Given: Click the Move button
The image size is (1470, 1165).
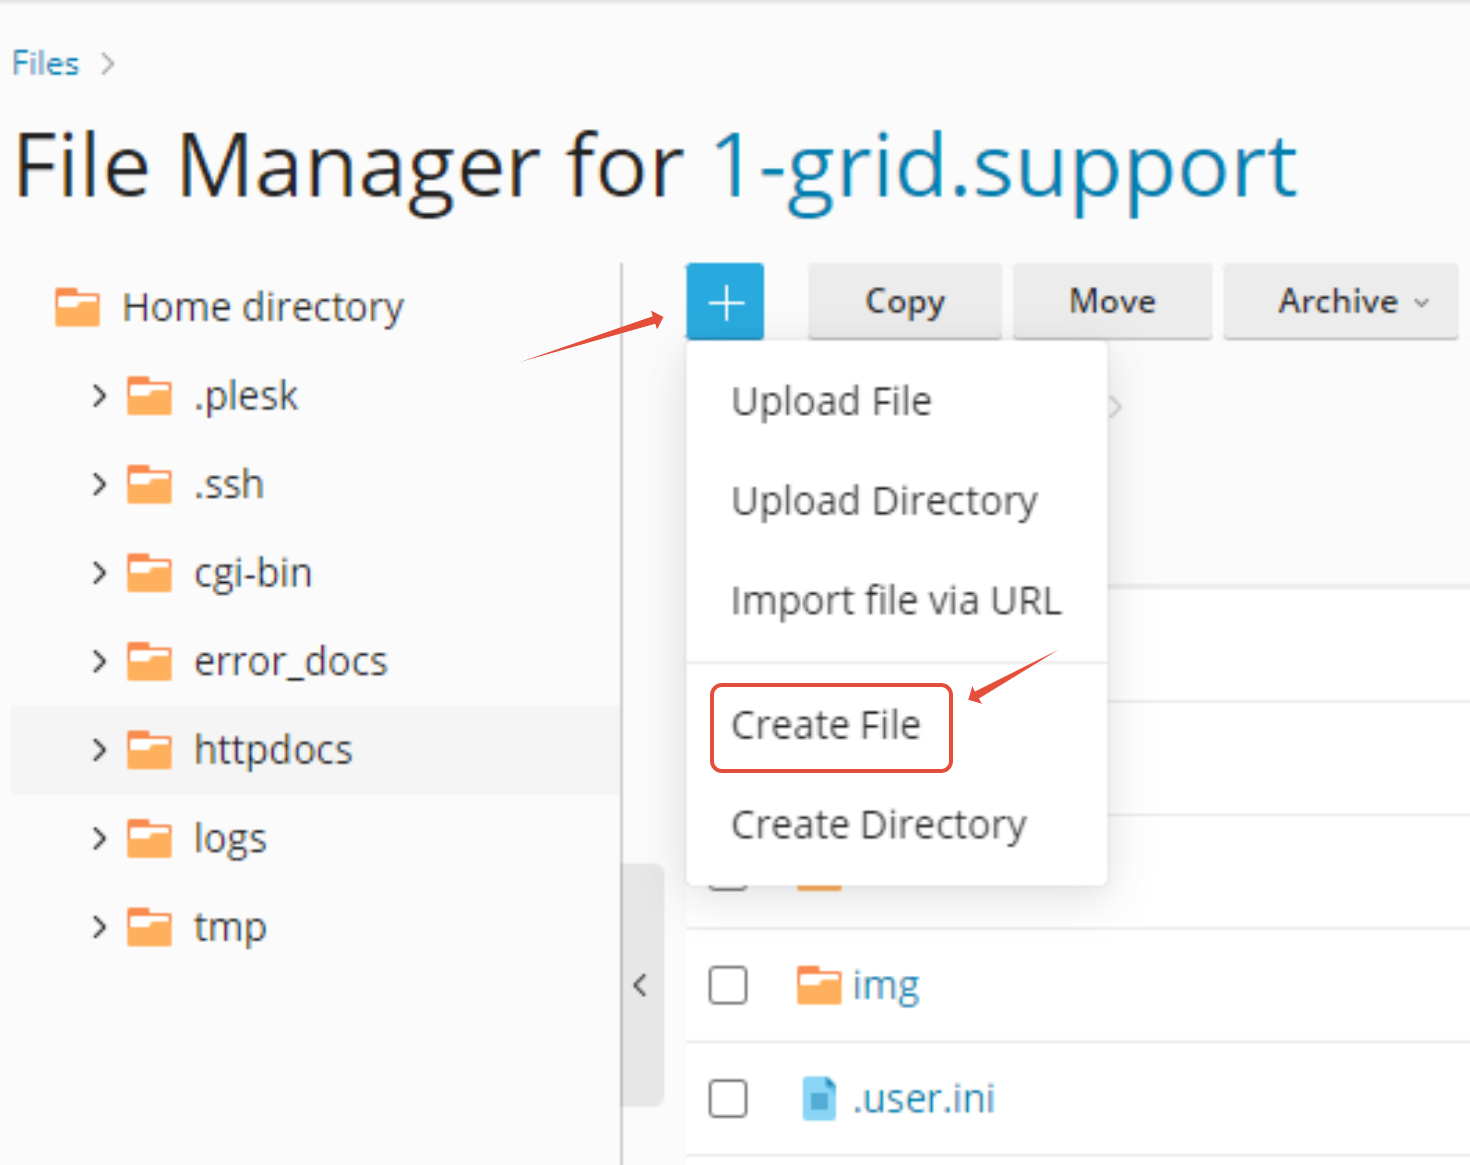Looking at the screenshot, I should point(1112,301).
